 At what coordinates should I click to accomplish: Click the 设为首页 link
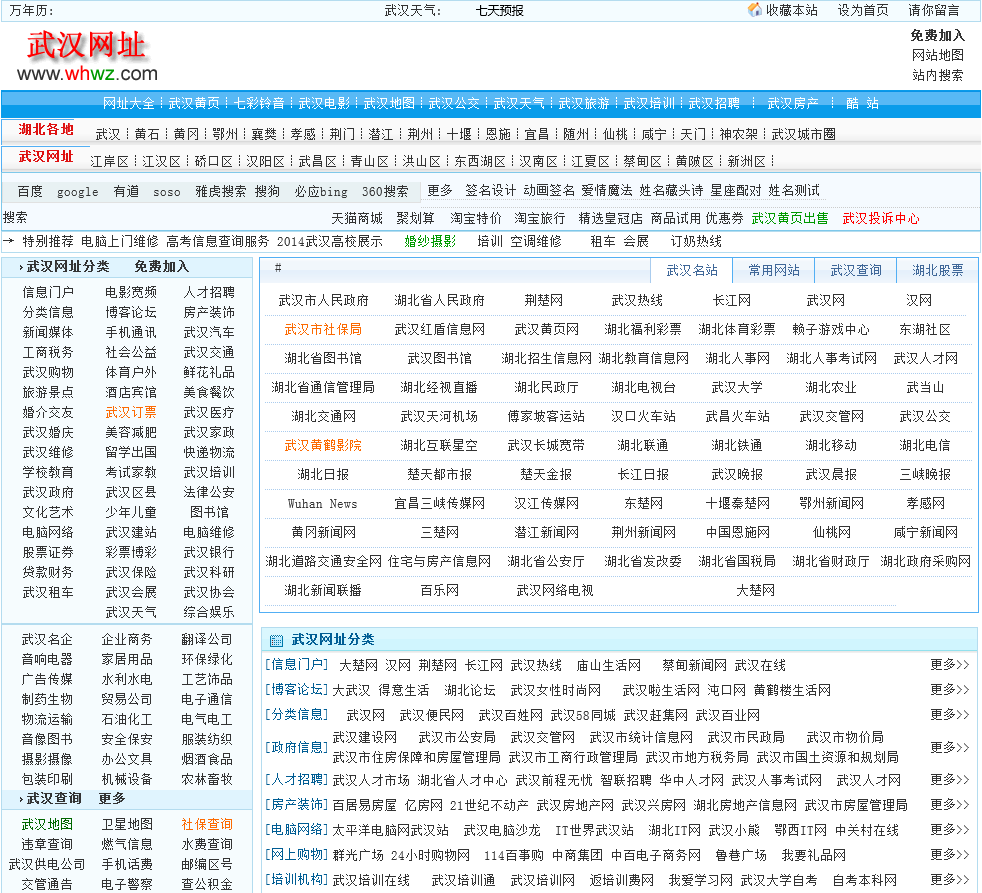pyautogui.click(x=863, y=10)
